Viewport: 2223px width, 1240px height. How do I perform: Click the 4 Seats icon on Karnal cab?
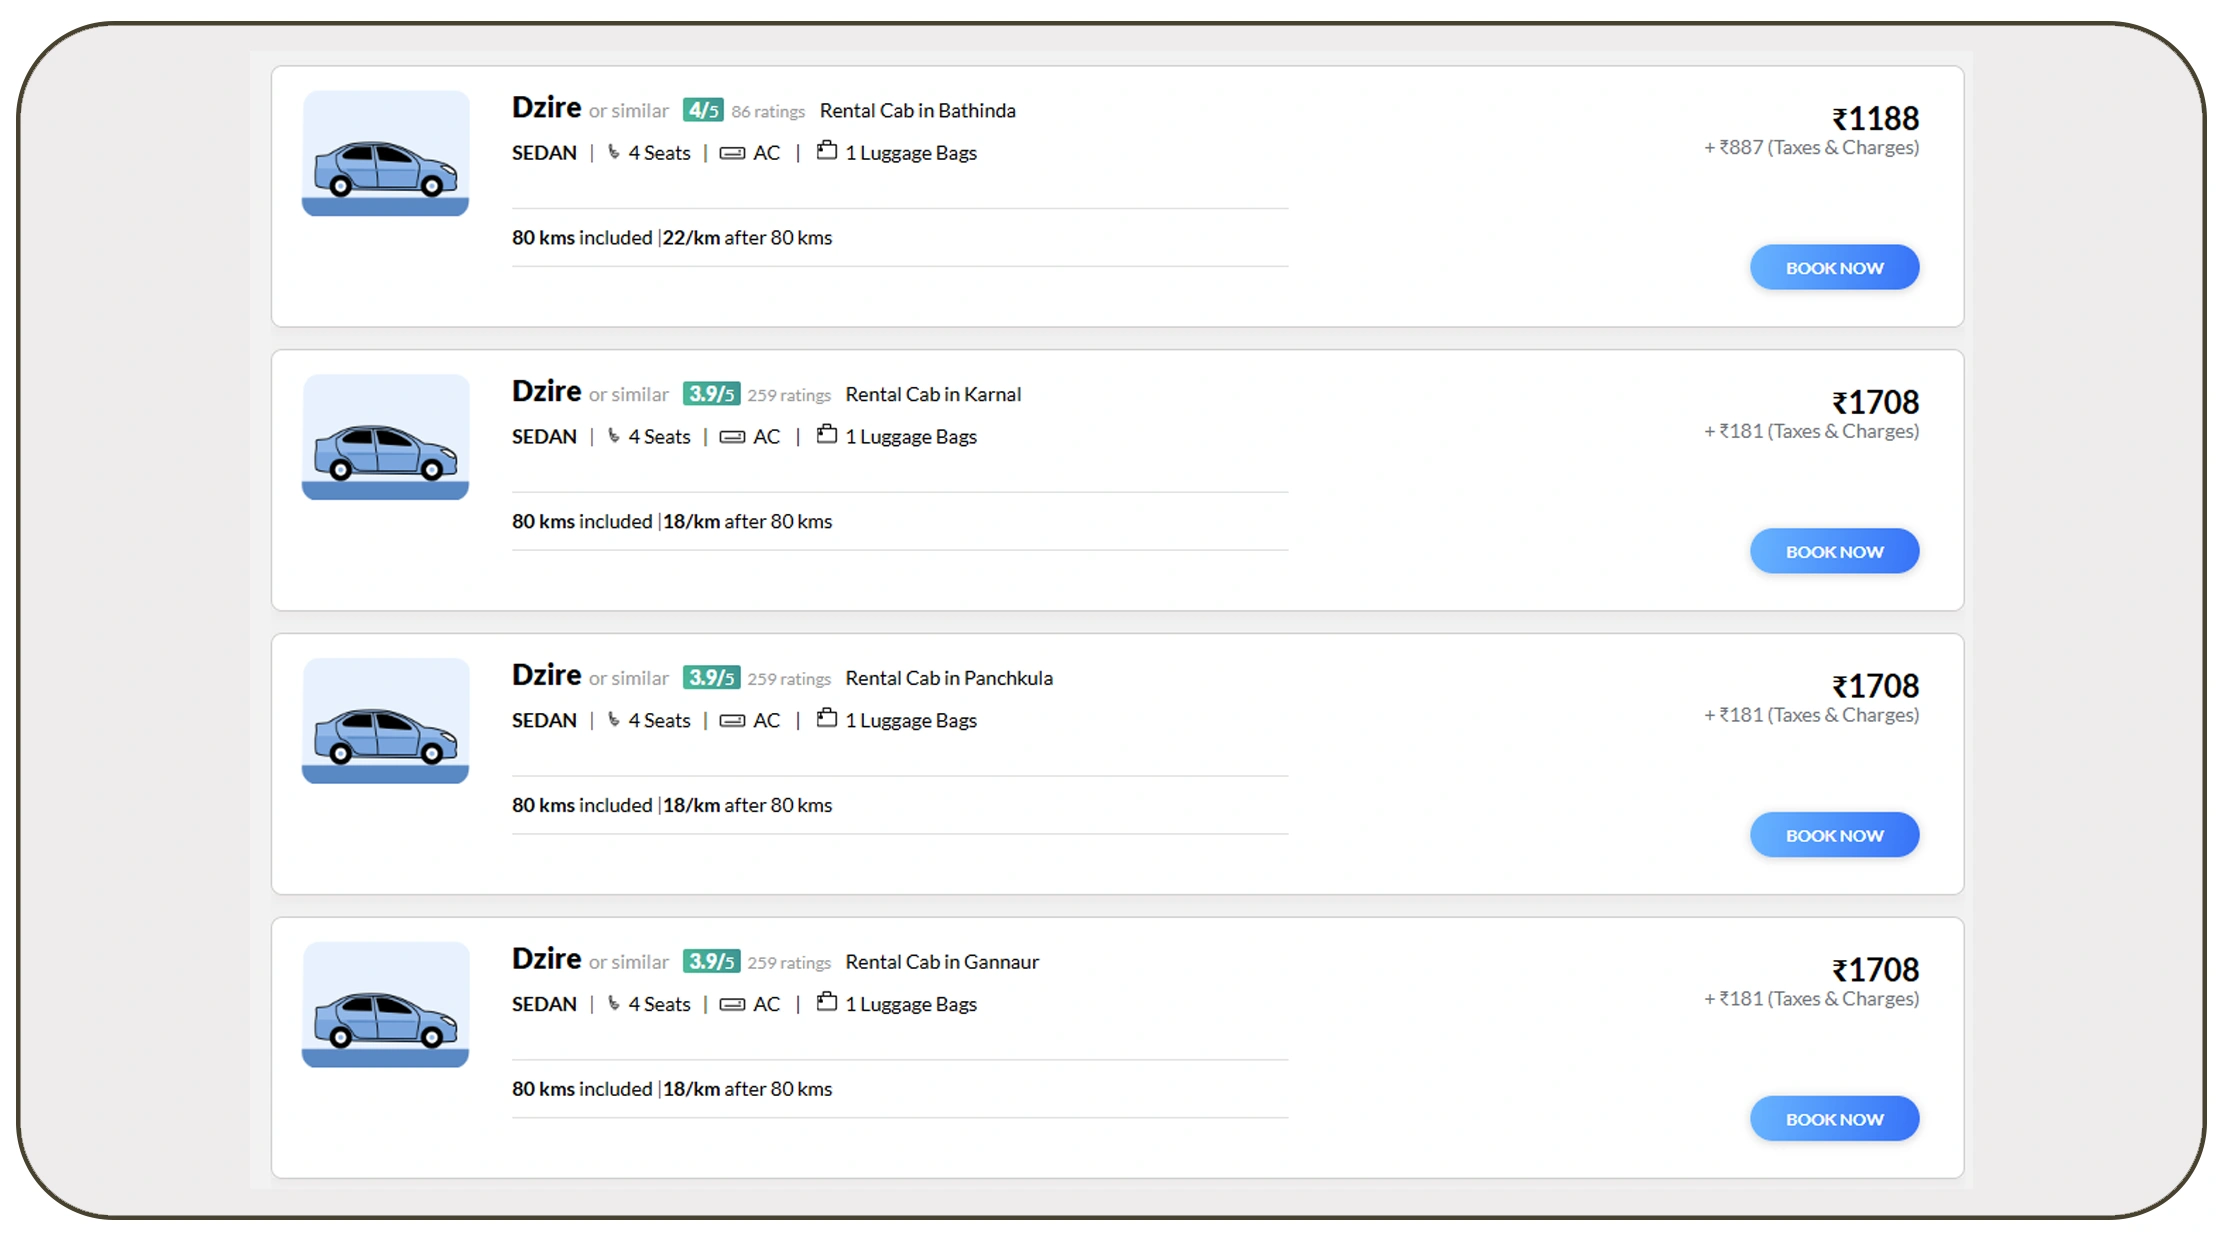click(x=615, y=436)
